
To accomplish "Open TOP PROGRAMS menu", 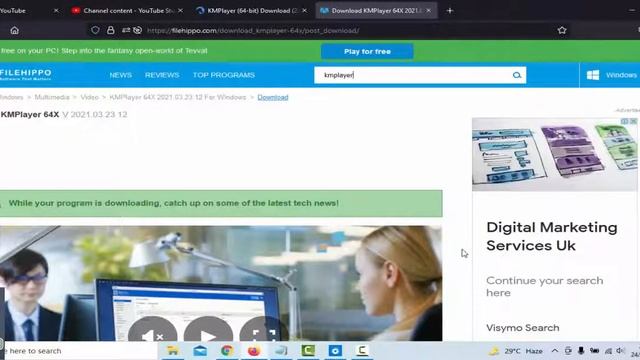I will (x=224, y=75).
